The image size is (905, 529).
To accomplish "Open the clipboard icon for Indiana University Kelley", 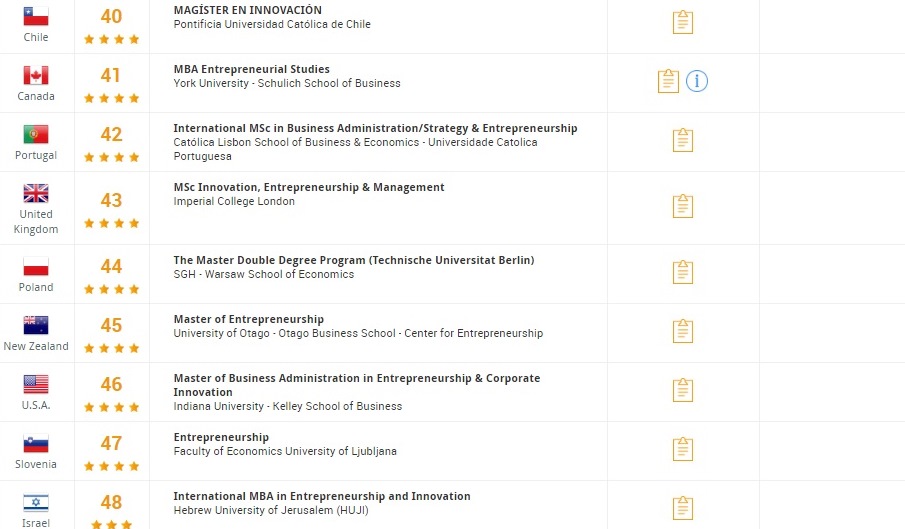I will point(683,390).
